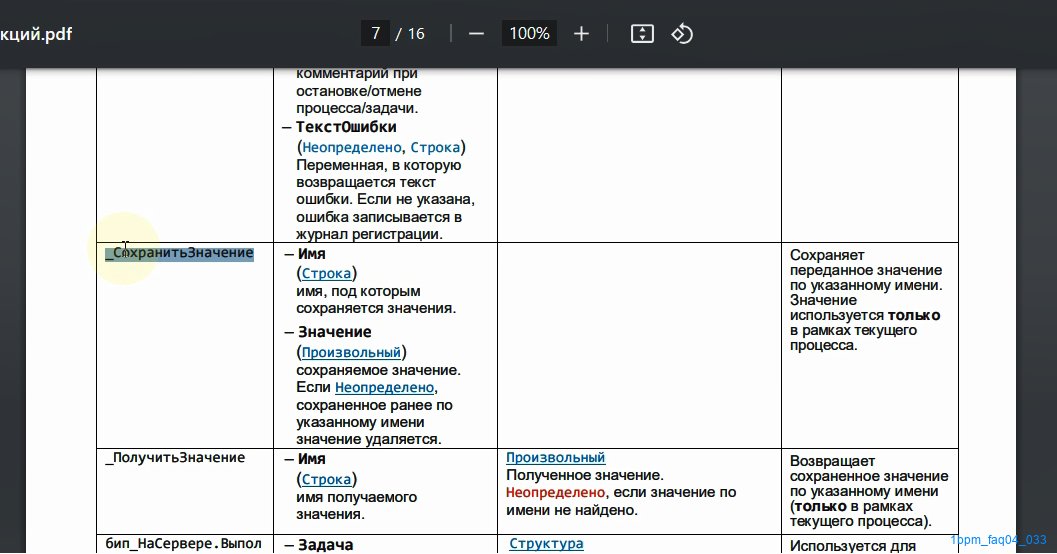Click the zoom in plus icon

(581, 34)
